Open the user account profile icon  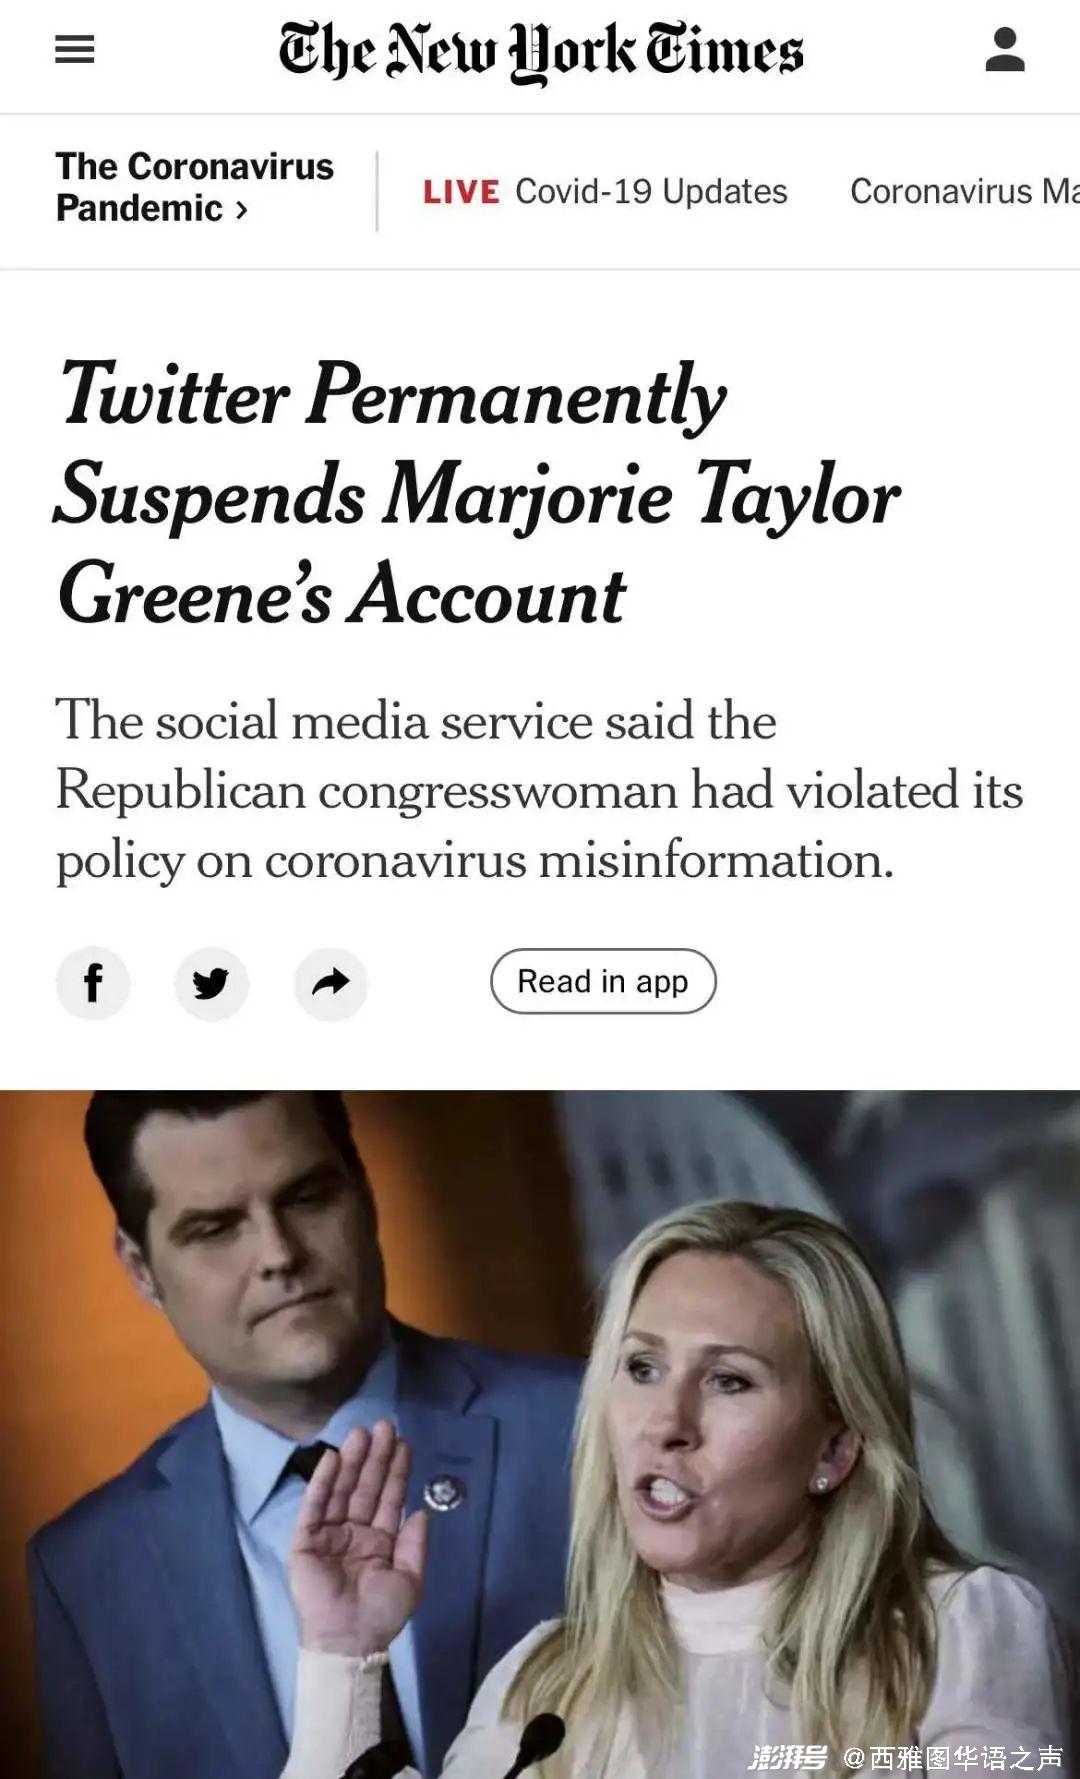click(x=1004, y=50)
